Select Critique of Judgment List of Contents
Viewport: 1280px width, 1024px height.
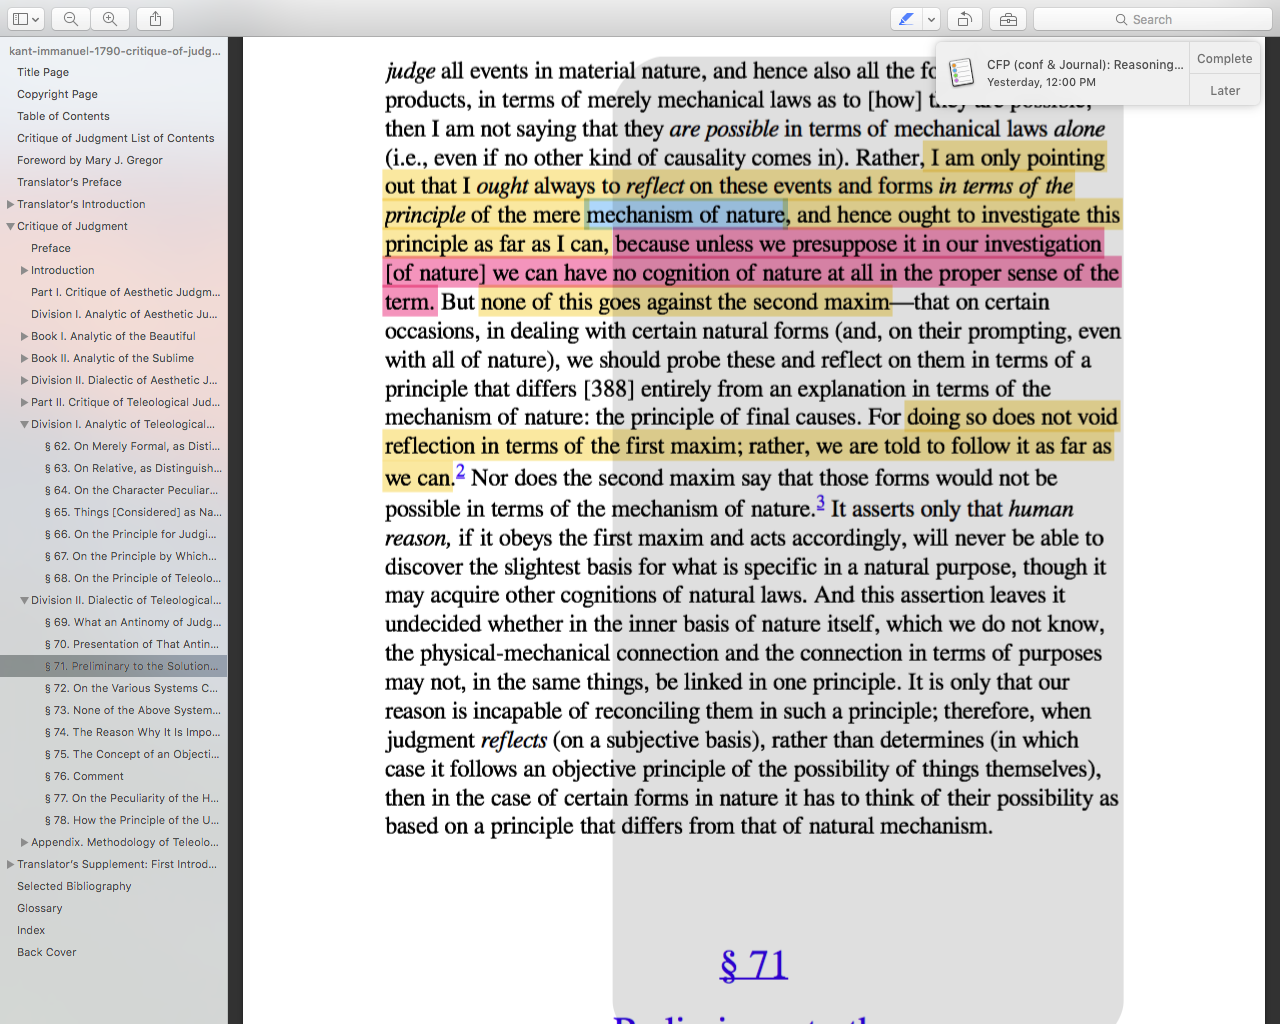pyautogui.click(x=114, y=138)
